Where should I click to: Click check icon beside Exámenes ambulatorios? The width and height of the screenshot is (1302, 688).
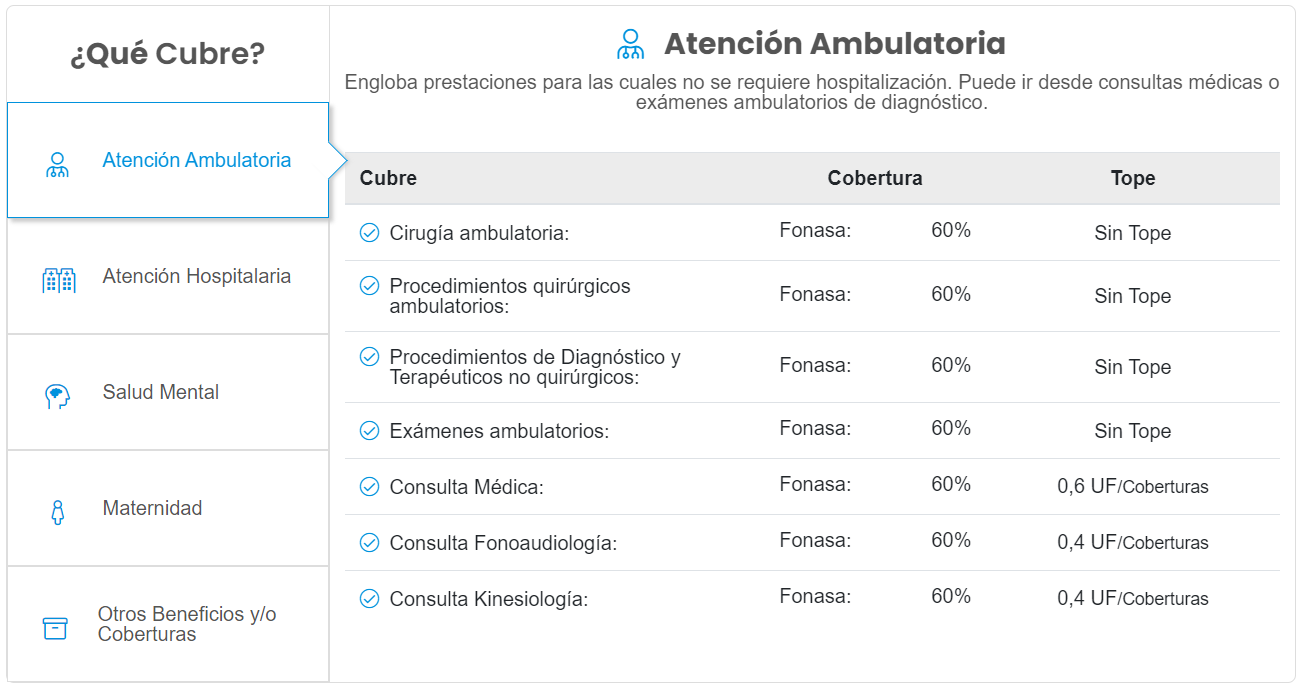point(369,431)
